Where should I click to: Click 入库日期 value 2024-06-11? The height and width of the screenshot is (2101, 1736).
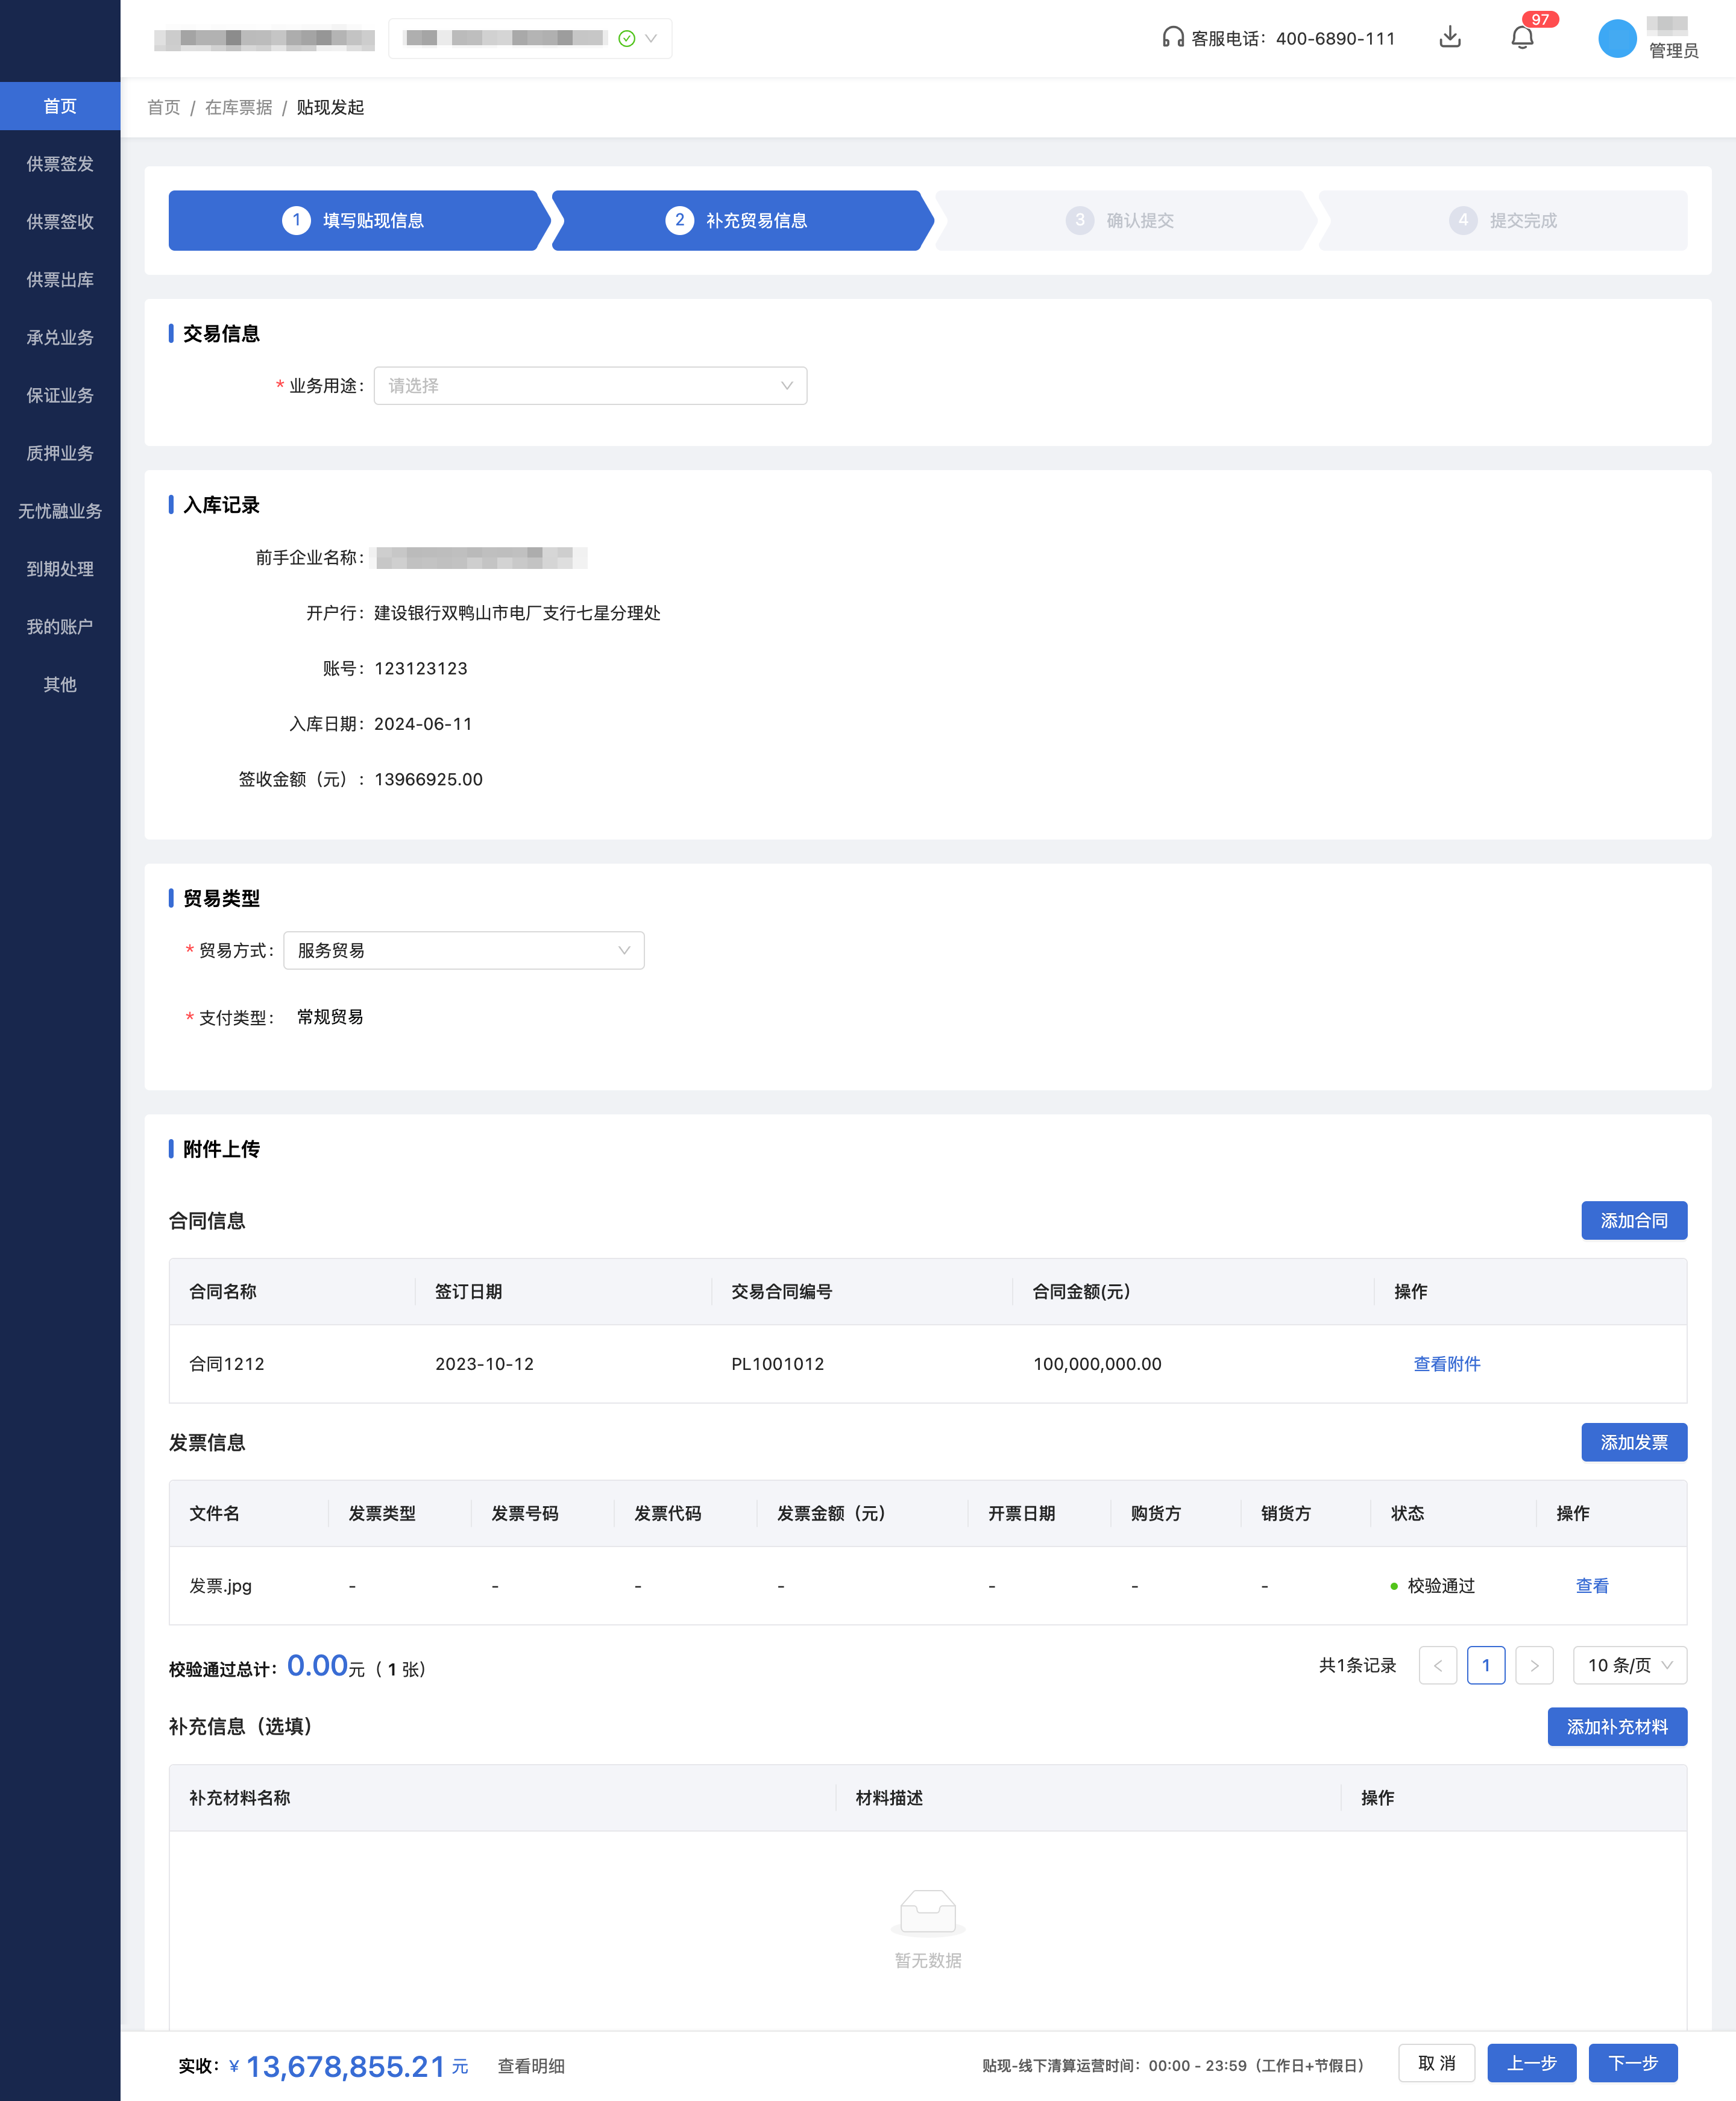423,724
